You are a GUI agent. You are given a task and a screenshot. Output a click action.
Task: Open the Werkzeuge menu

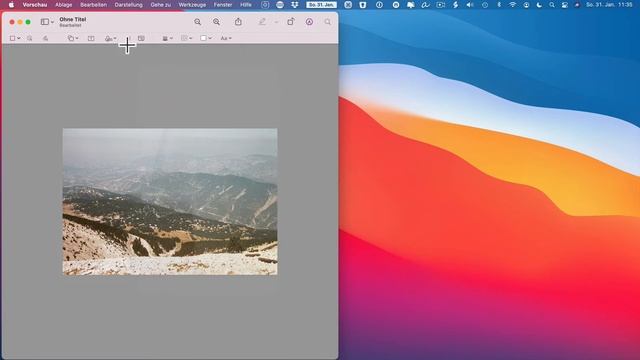click(x=192, y=5)
